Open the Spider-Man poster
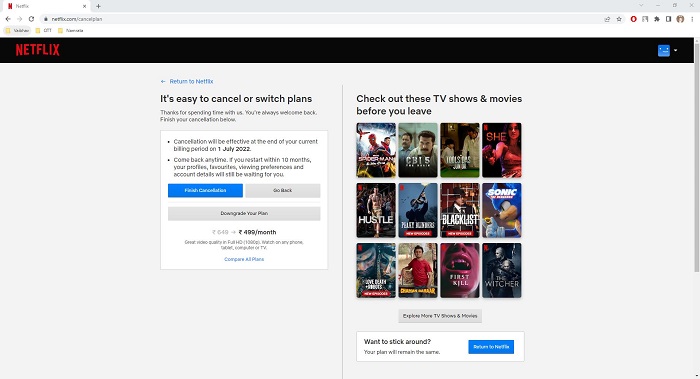Image resolution: width=700 pixels, height=379 pixels. (376, 150)
